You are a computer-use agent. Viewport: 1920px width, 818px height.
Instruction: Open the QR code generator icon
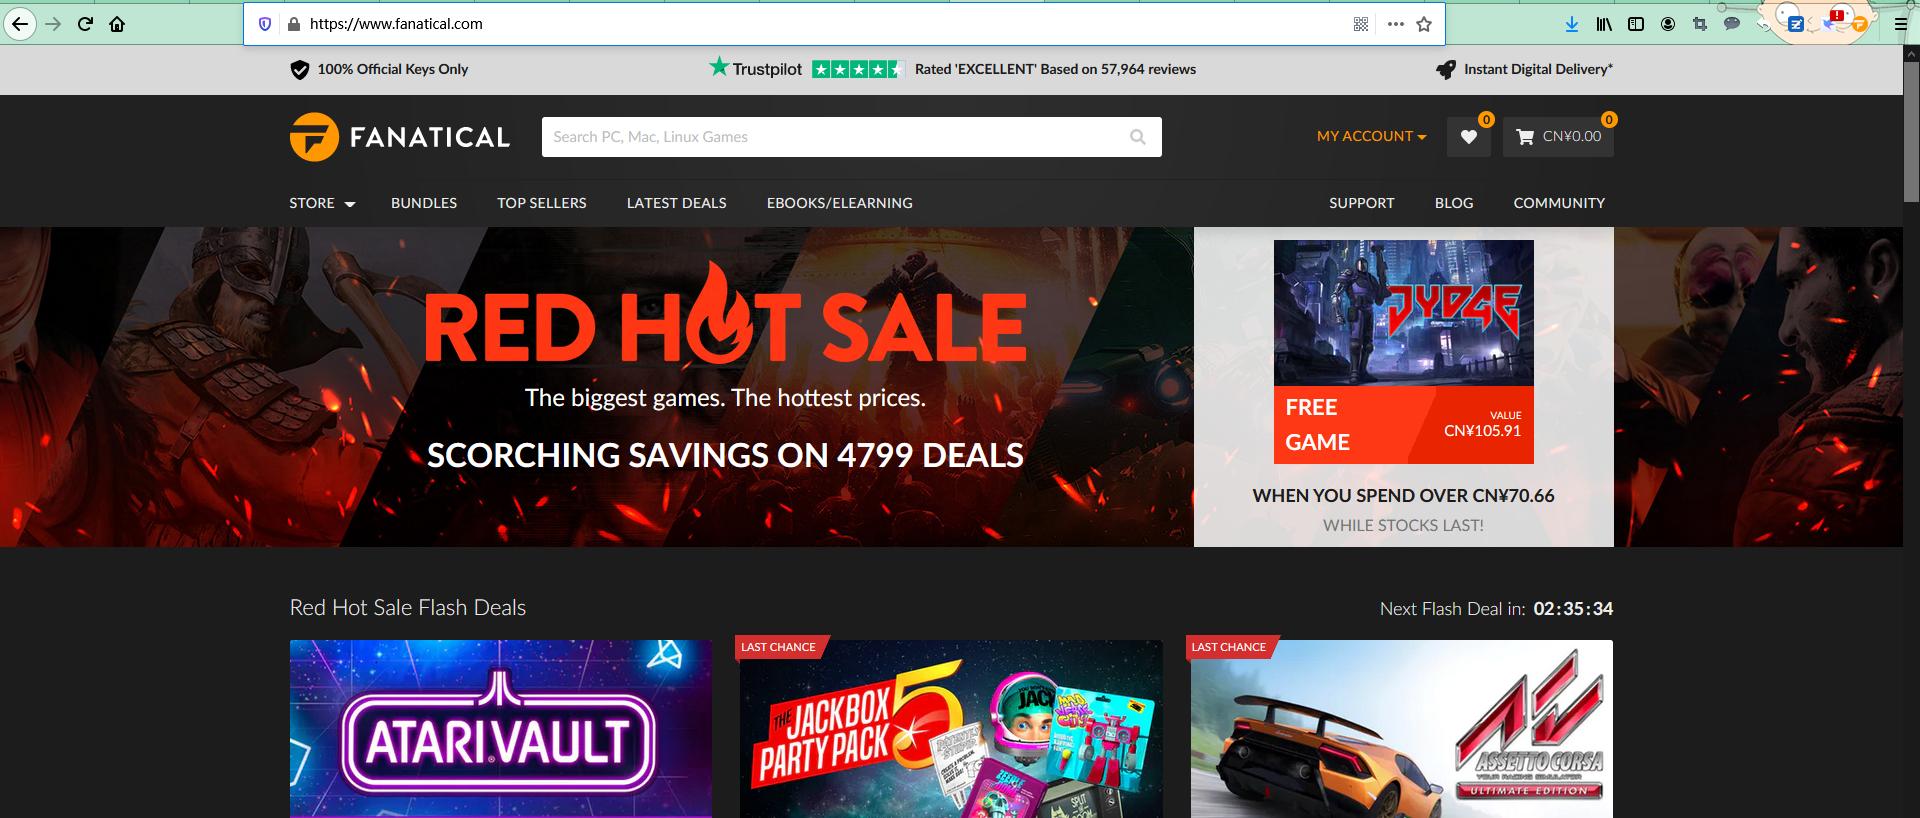point(1361,24)
